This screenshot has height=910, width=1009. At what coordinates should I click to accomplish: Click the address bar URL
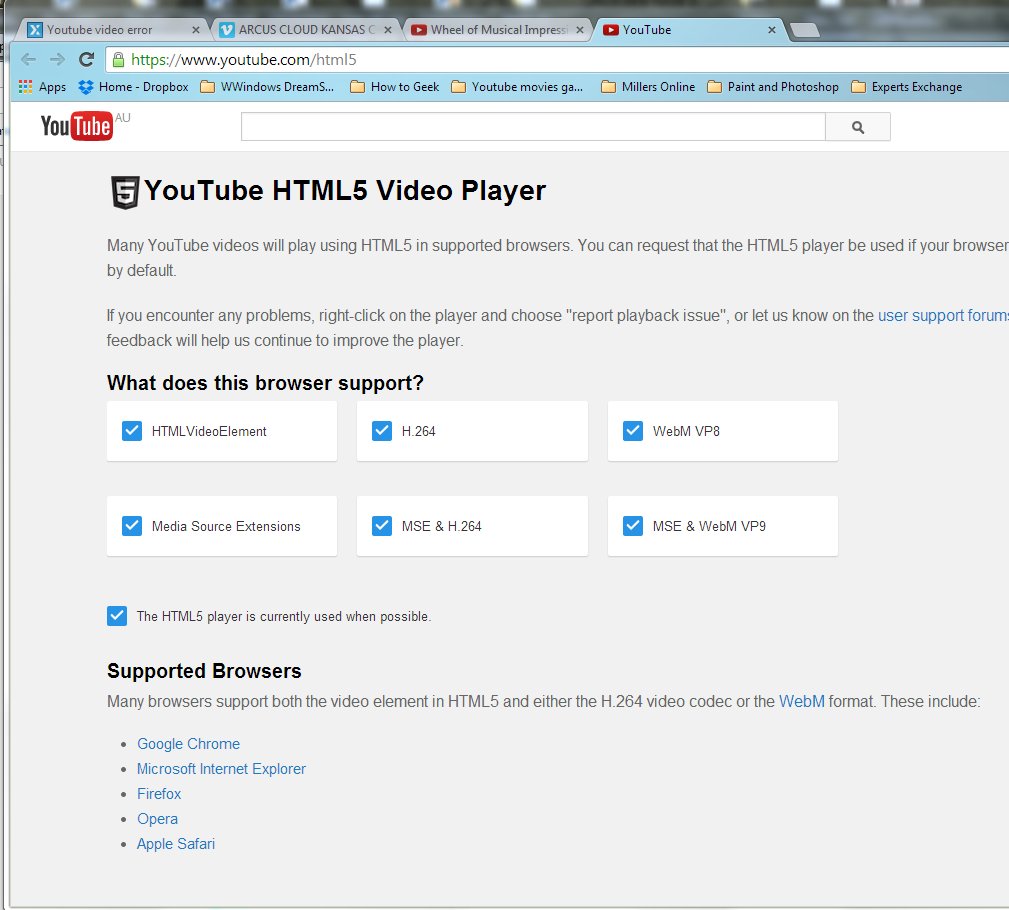(x=244, y=60)
